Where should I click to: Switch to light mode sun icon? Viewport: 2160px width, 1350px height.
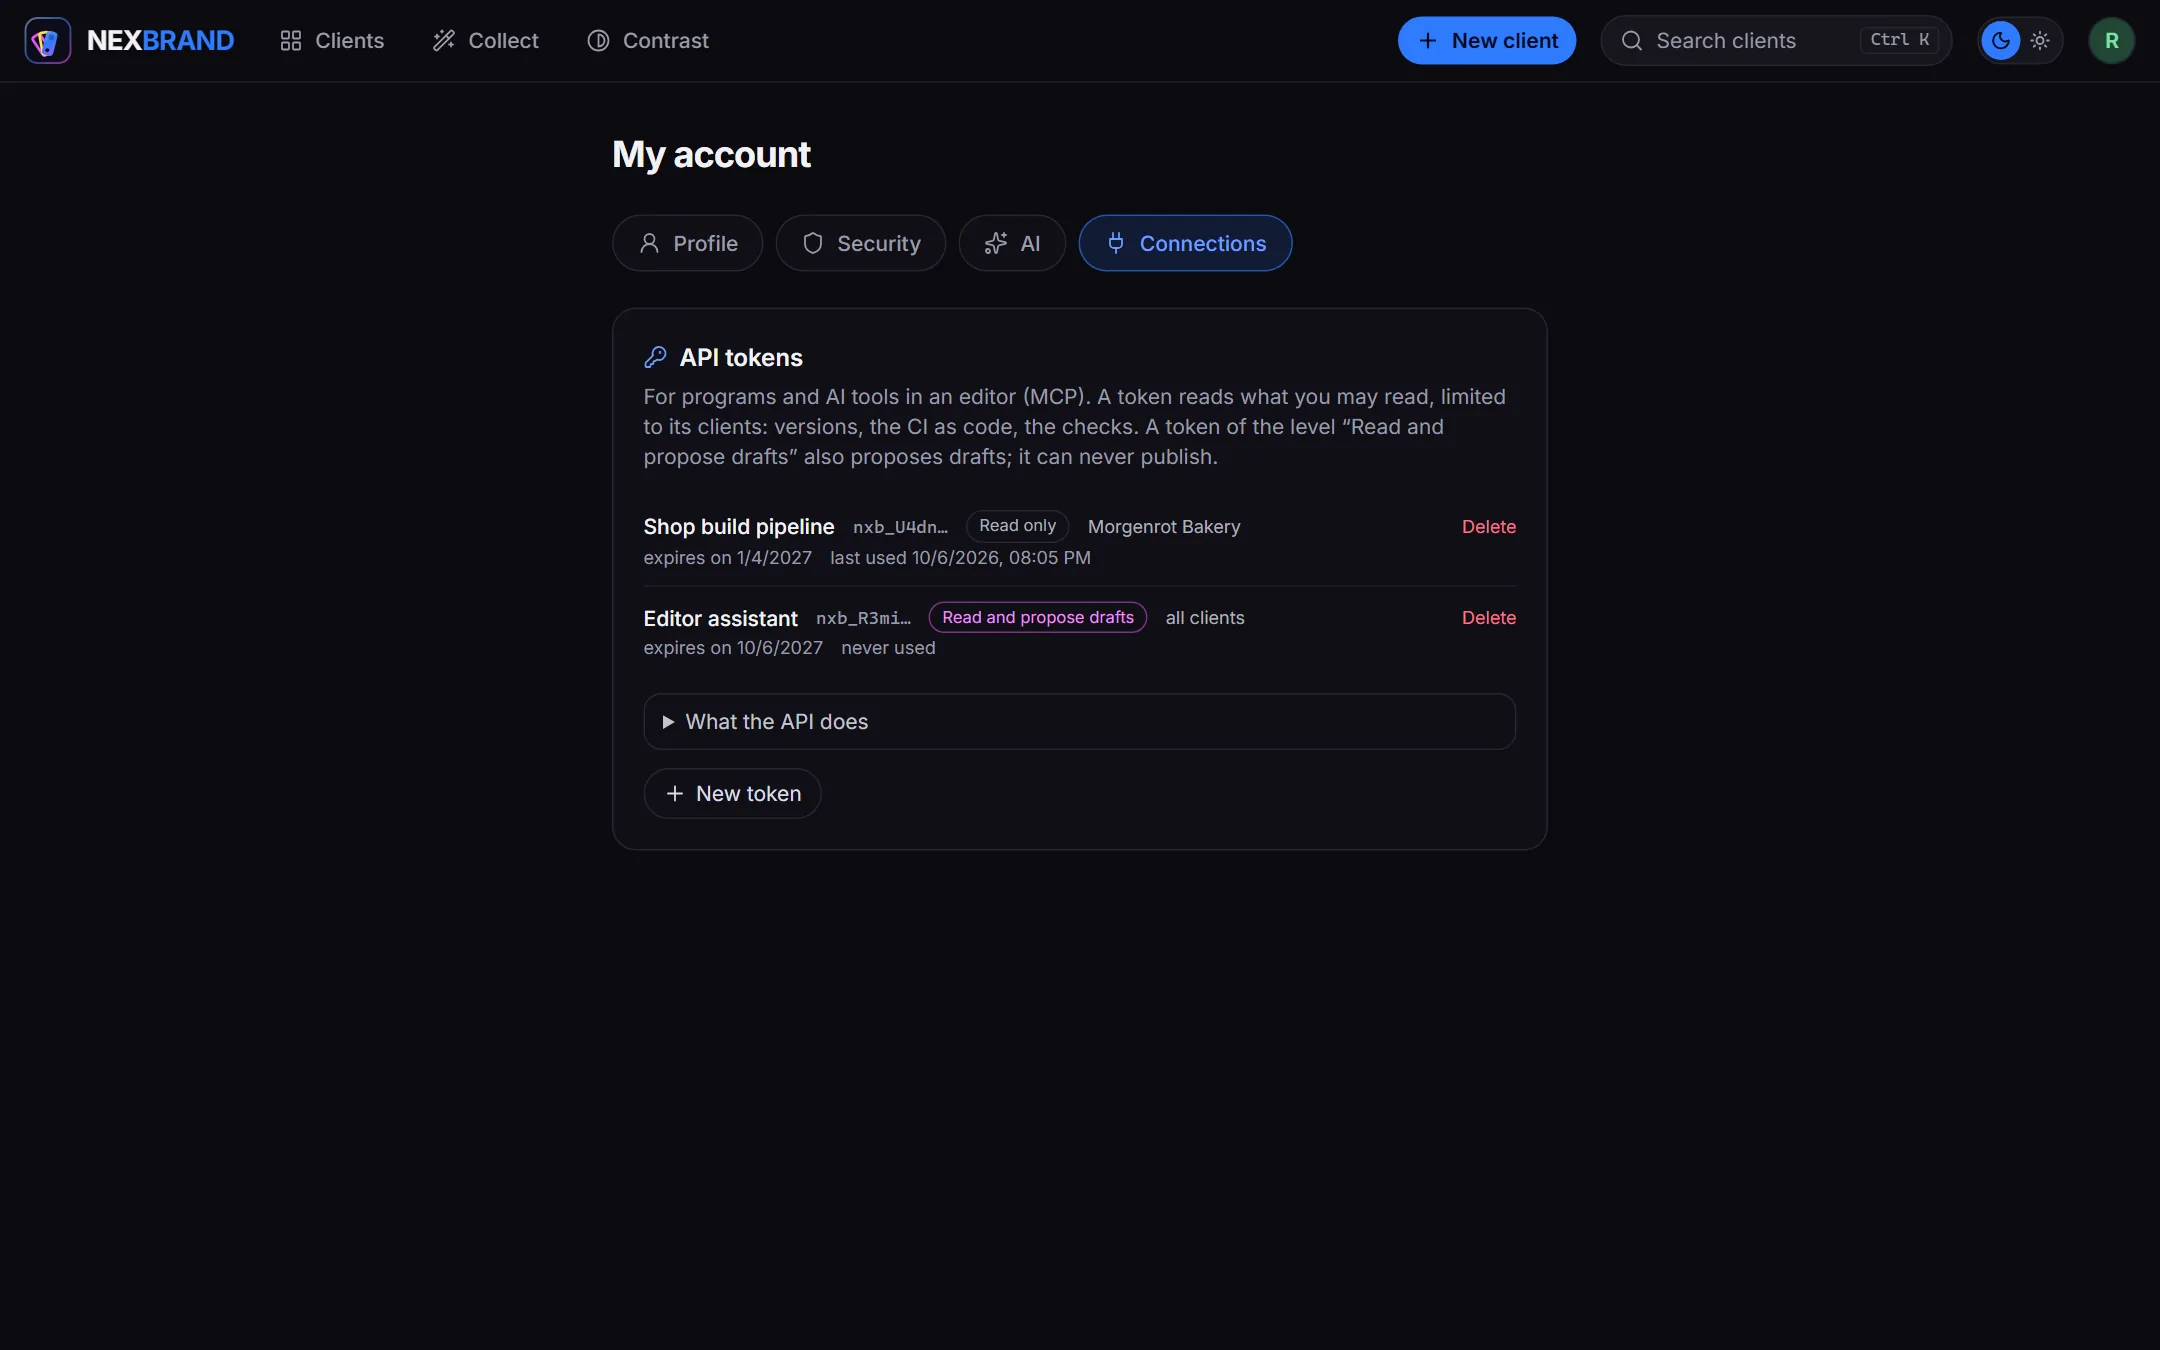click(2040, 41)
